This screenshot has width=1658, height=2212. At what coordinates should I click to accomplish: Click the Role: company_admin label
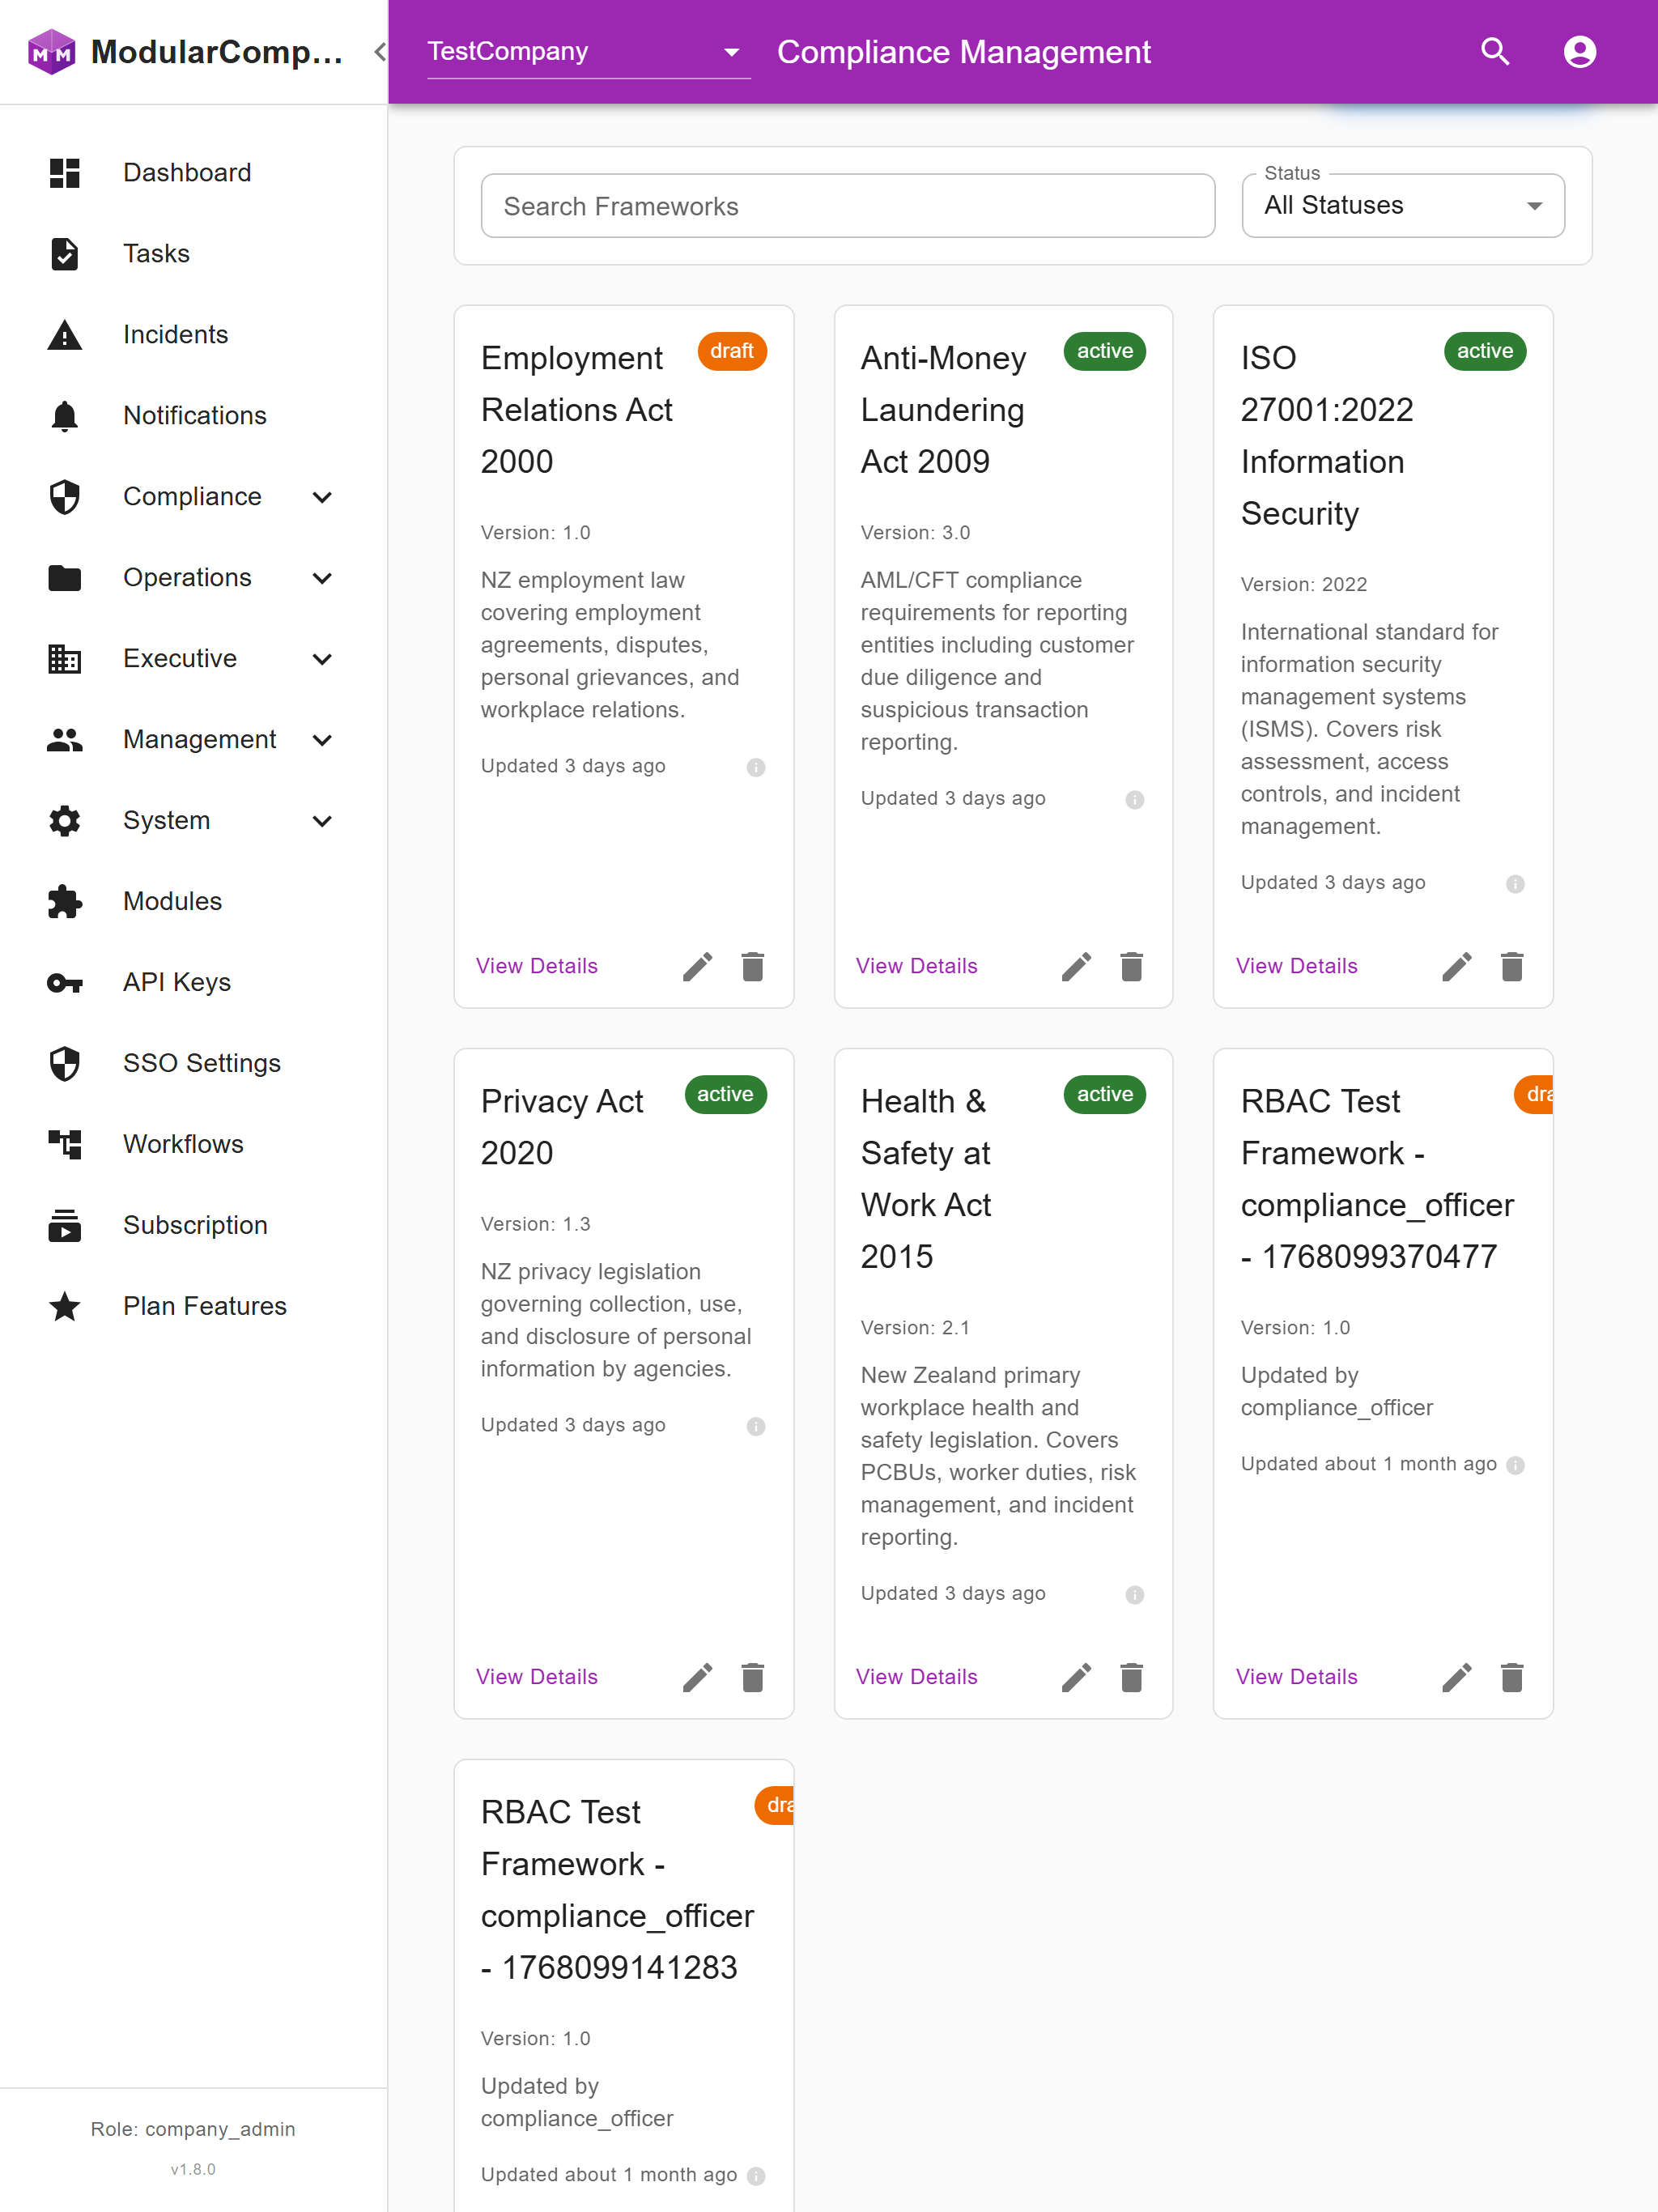coord(193,2129)
